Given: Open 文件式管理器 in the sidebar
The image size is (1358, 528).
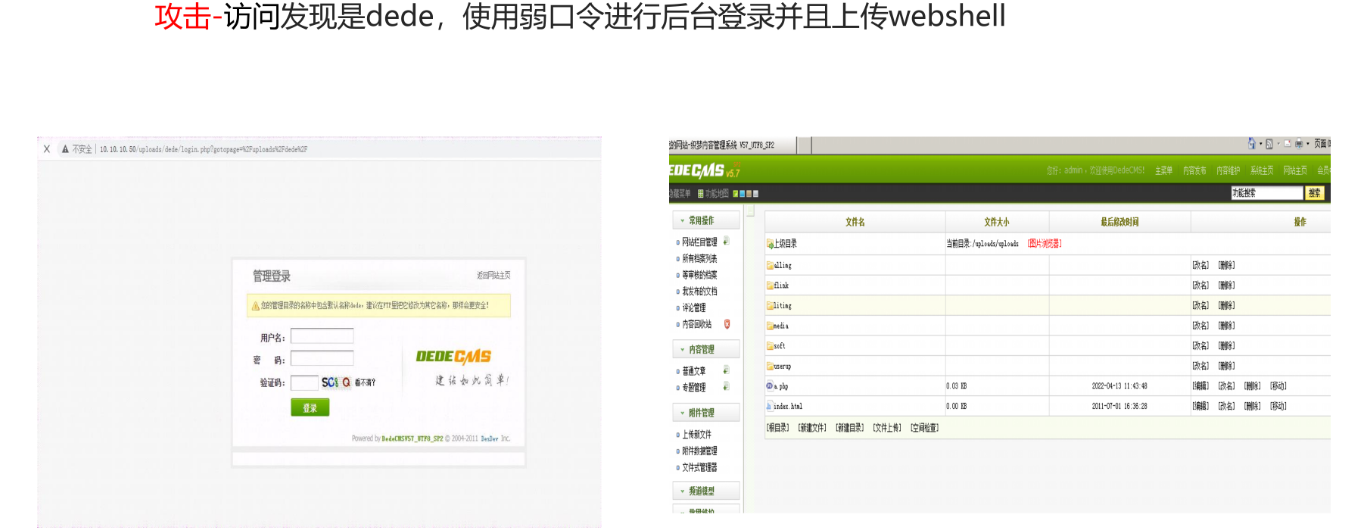Looking at the screenshot, I should [700, 467].
